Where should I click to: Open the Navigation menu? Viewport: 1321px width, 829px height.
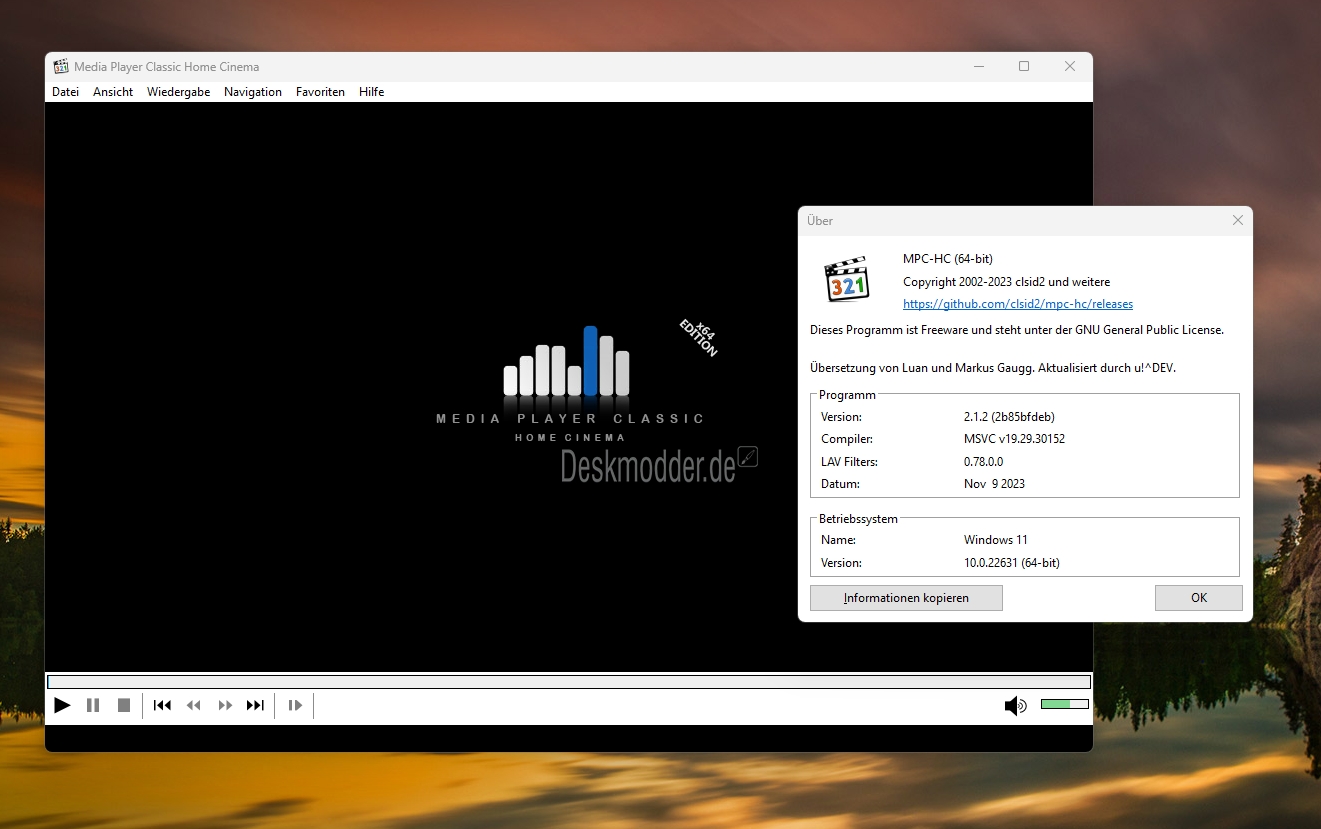click(x=253, y=91)
